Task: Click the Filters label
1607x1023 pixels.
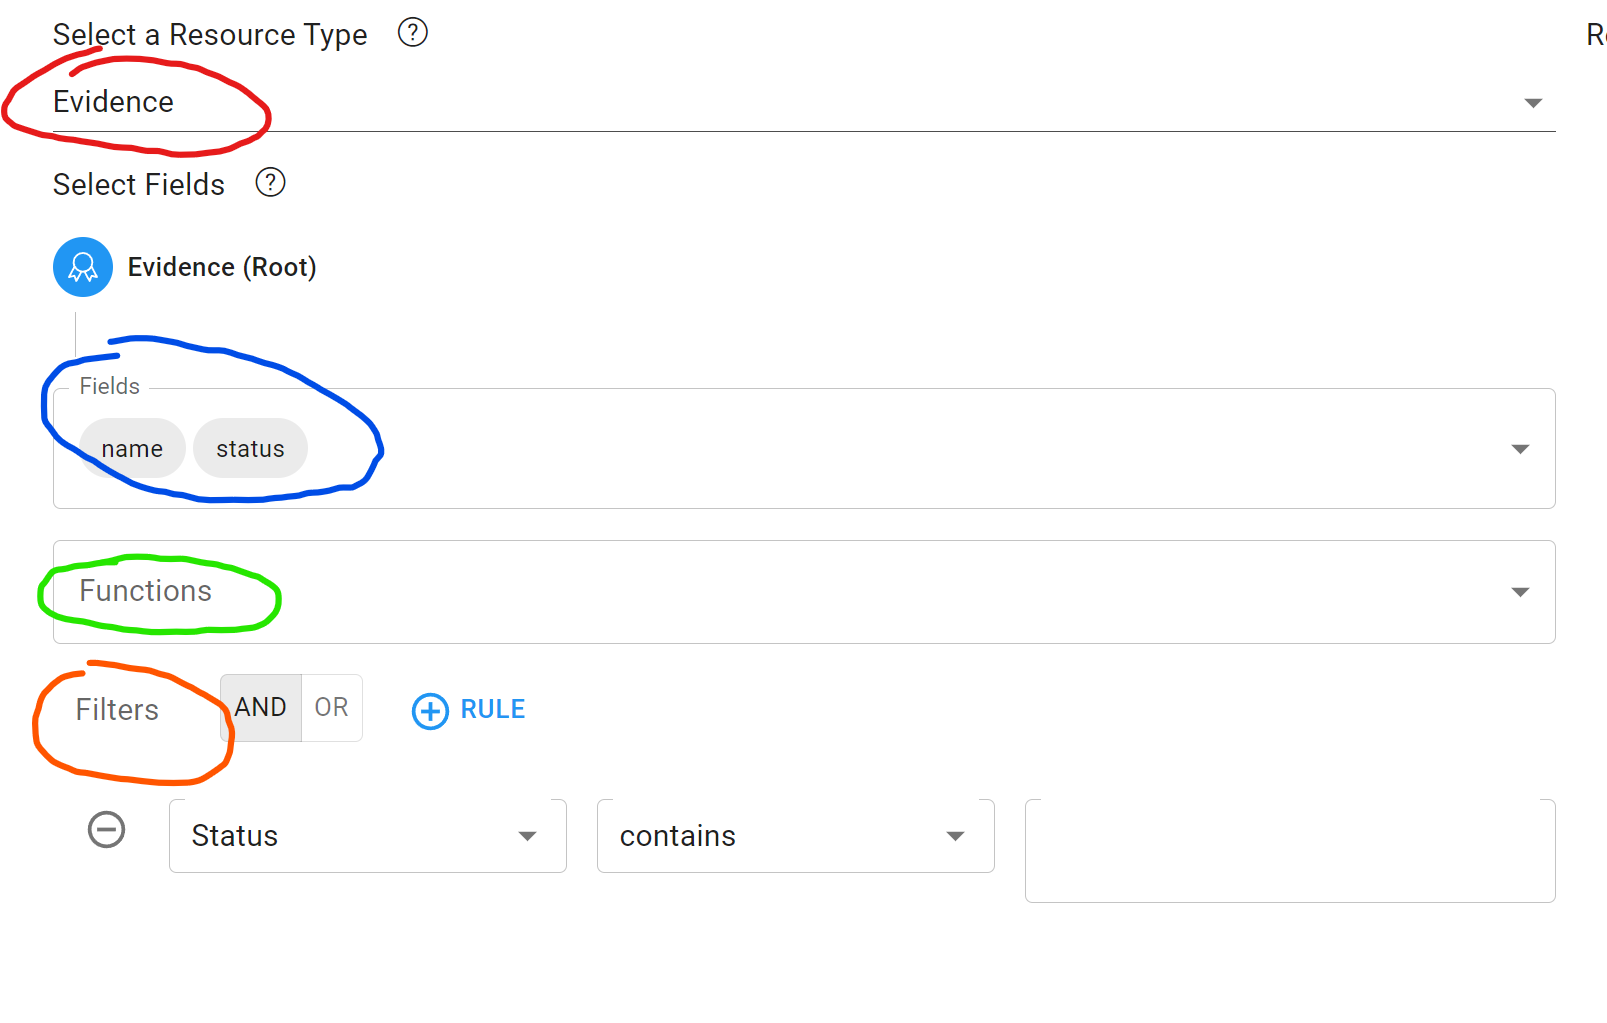Action: pyautogui.click(x=117, y=710)
